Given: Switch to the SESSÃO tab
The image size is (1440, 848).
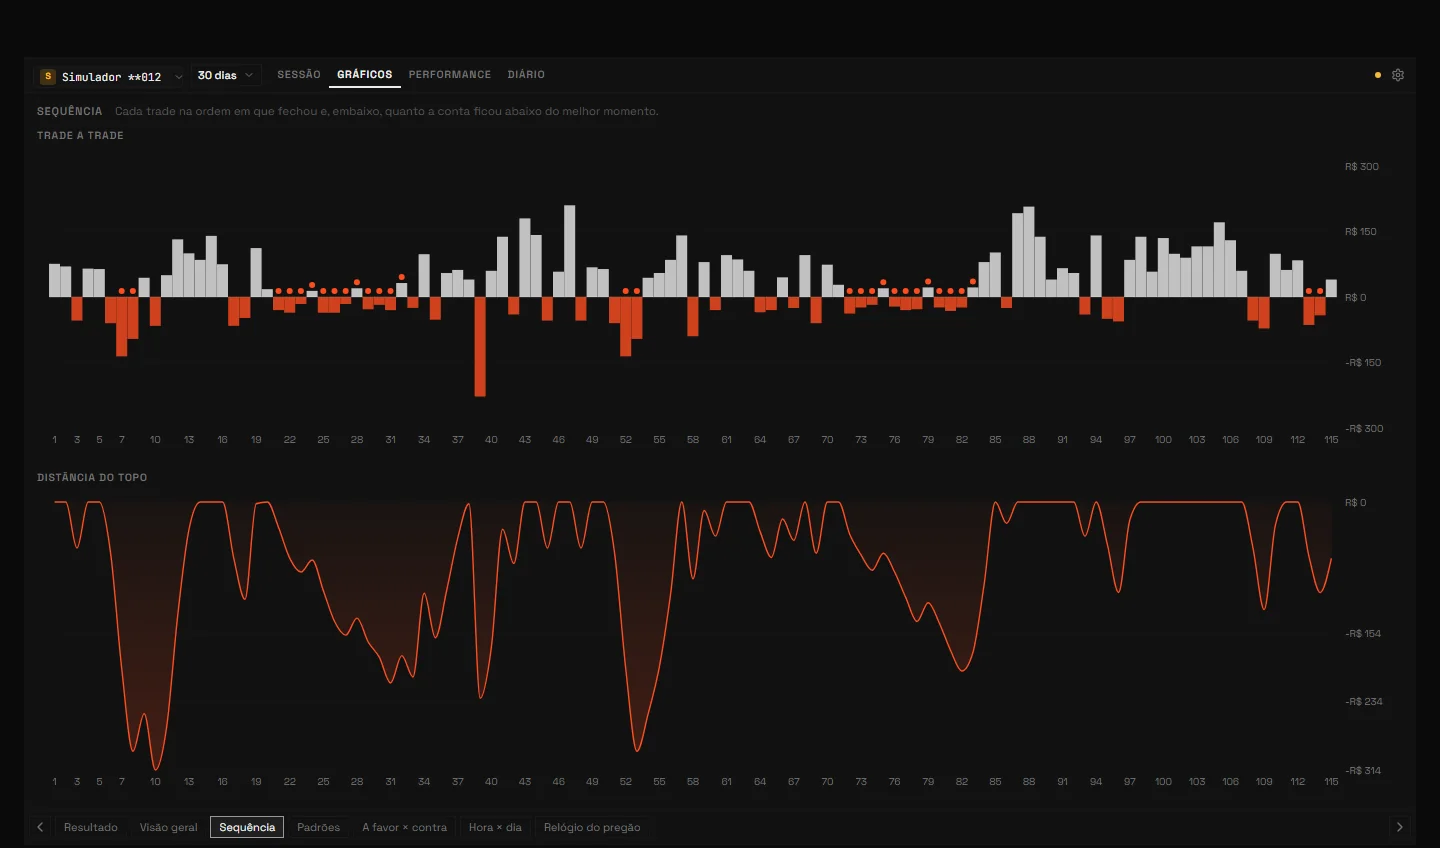Looking at the screenshot, I should click(299, 74).
